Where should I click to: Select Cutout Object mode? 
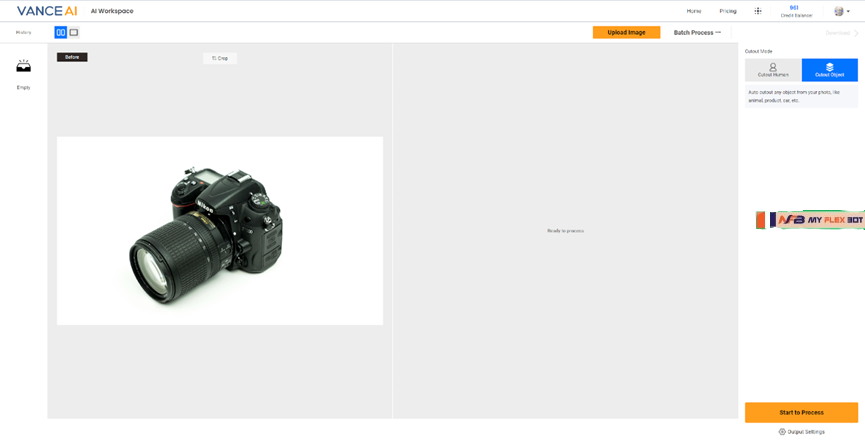[829, 70]
